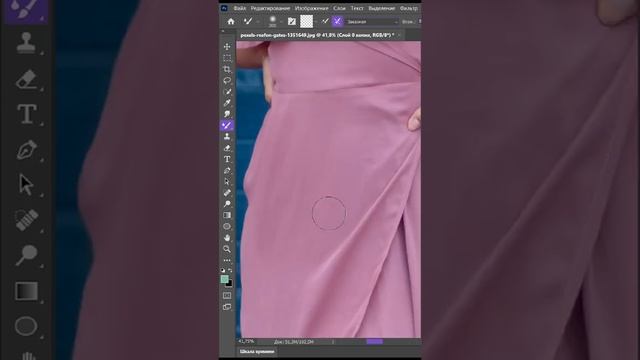Change the screen mode icon
Viewport: 640px width, 360px height.
227,307
